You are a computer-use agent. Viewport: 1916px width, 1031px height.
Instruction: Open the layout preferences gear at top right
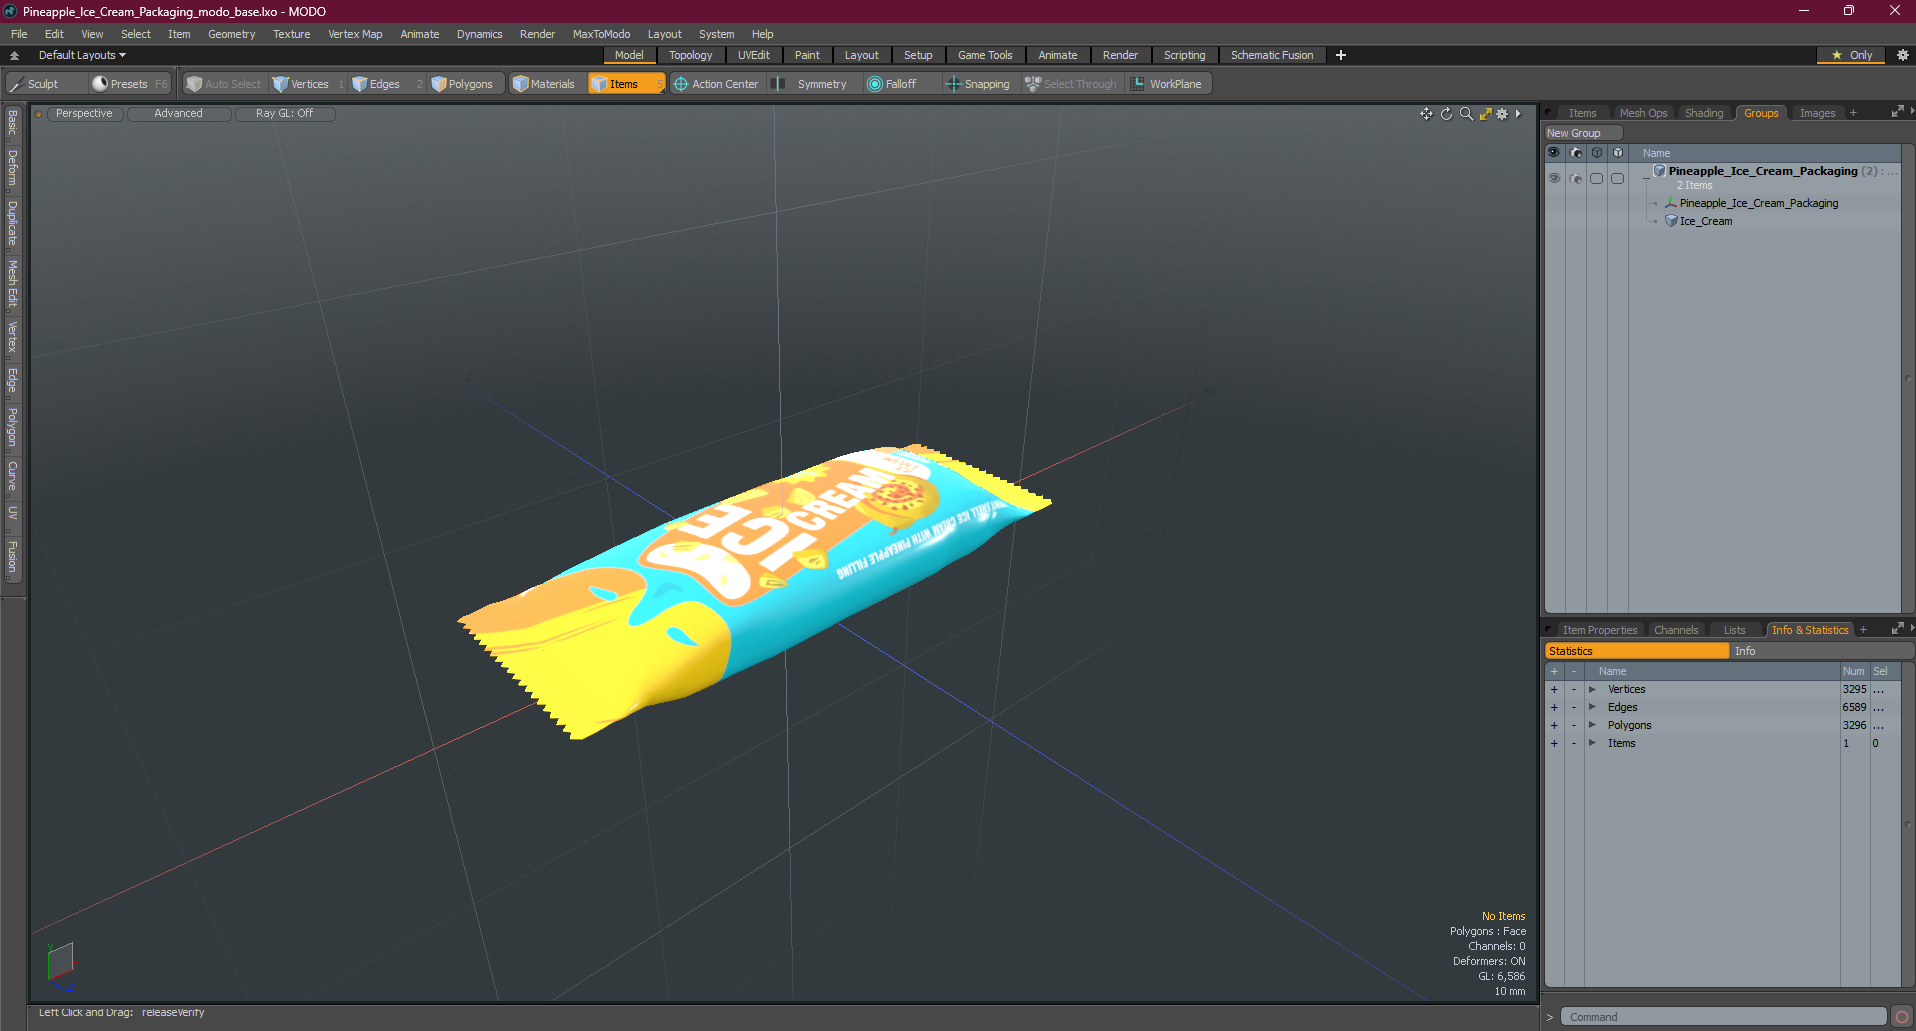pos(1903,55)
